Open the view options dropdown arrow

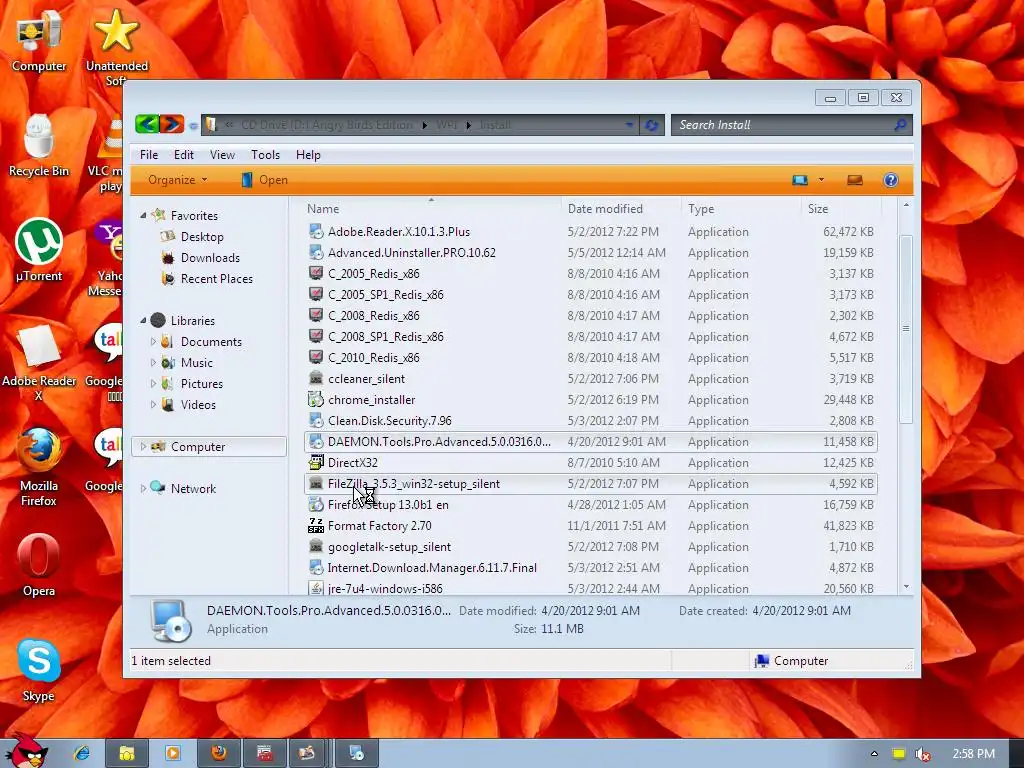(x=821, y=180)
